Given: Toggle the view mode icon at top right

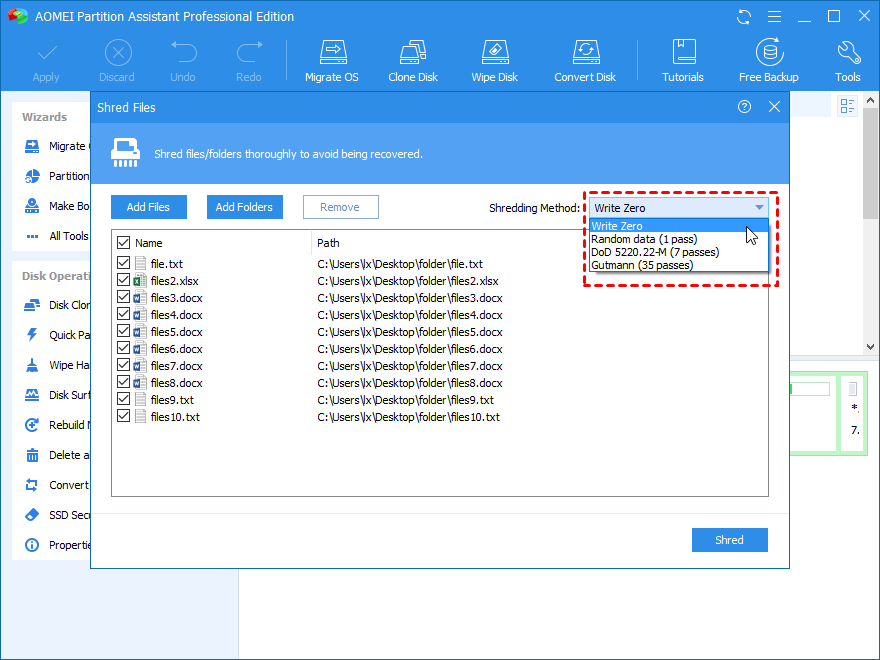Looking at the screenshot, I should tap(847, 106).
